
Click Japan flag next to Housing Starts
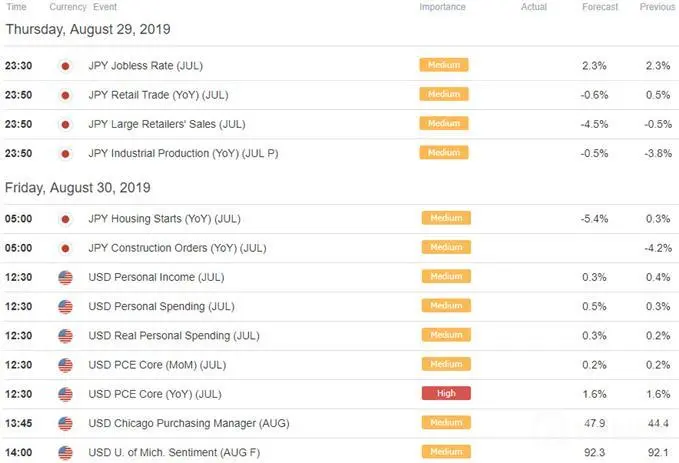point(65,219)
